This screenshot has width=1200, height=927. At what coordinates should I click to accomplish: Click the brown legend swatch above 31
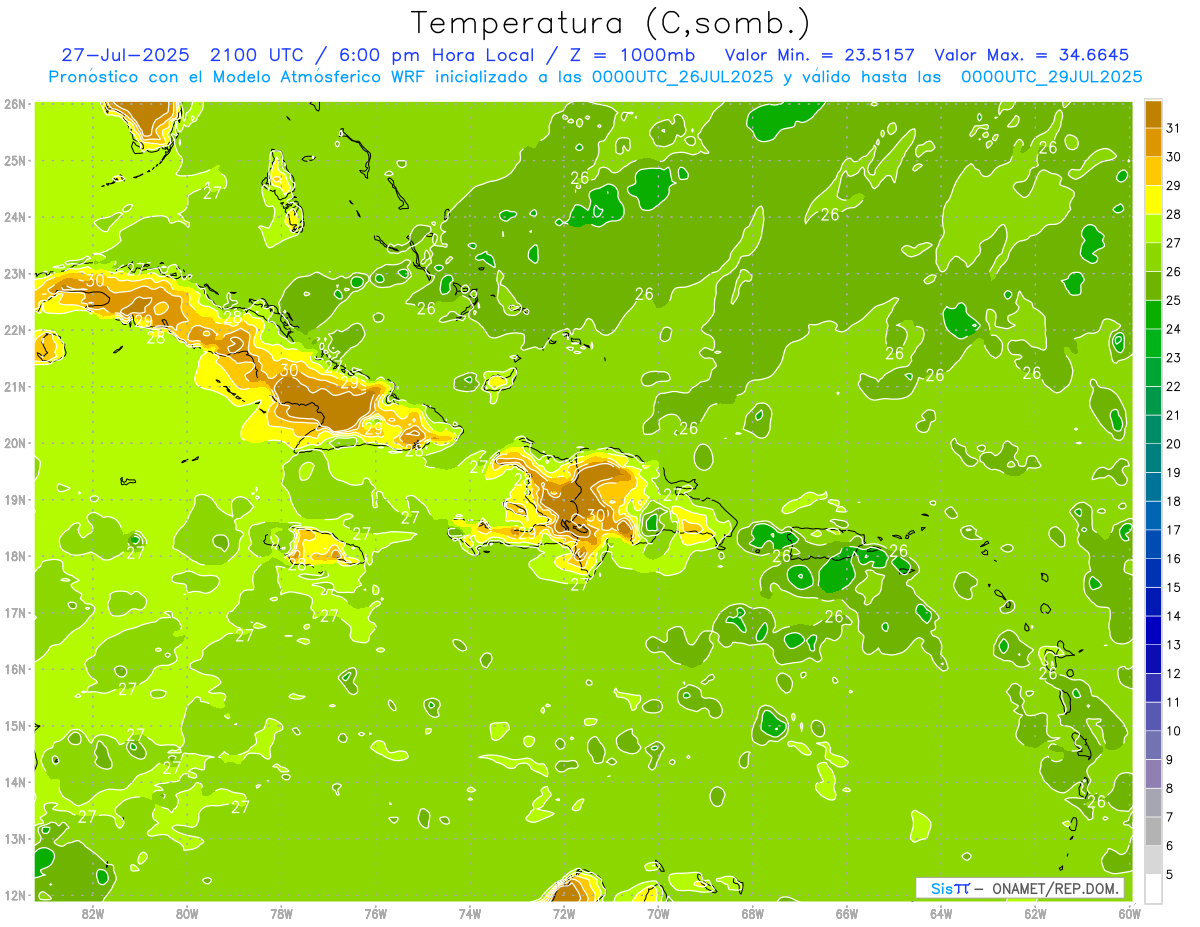pos(1153,114)
